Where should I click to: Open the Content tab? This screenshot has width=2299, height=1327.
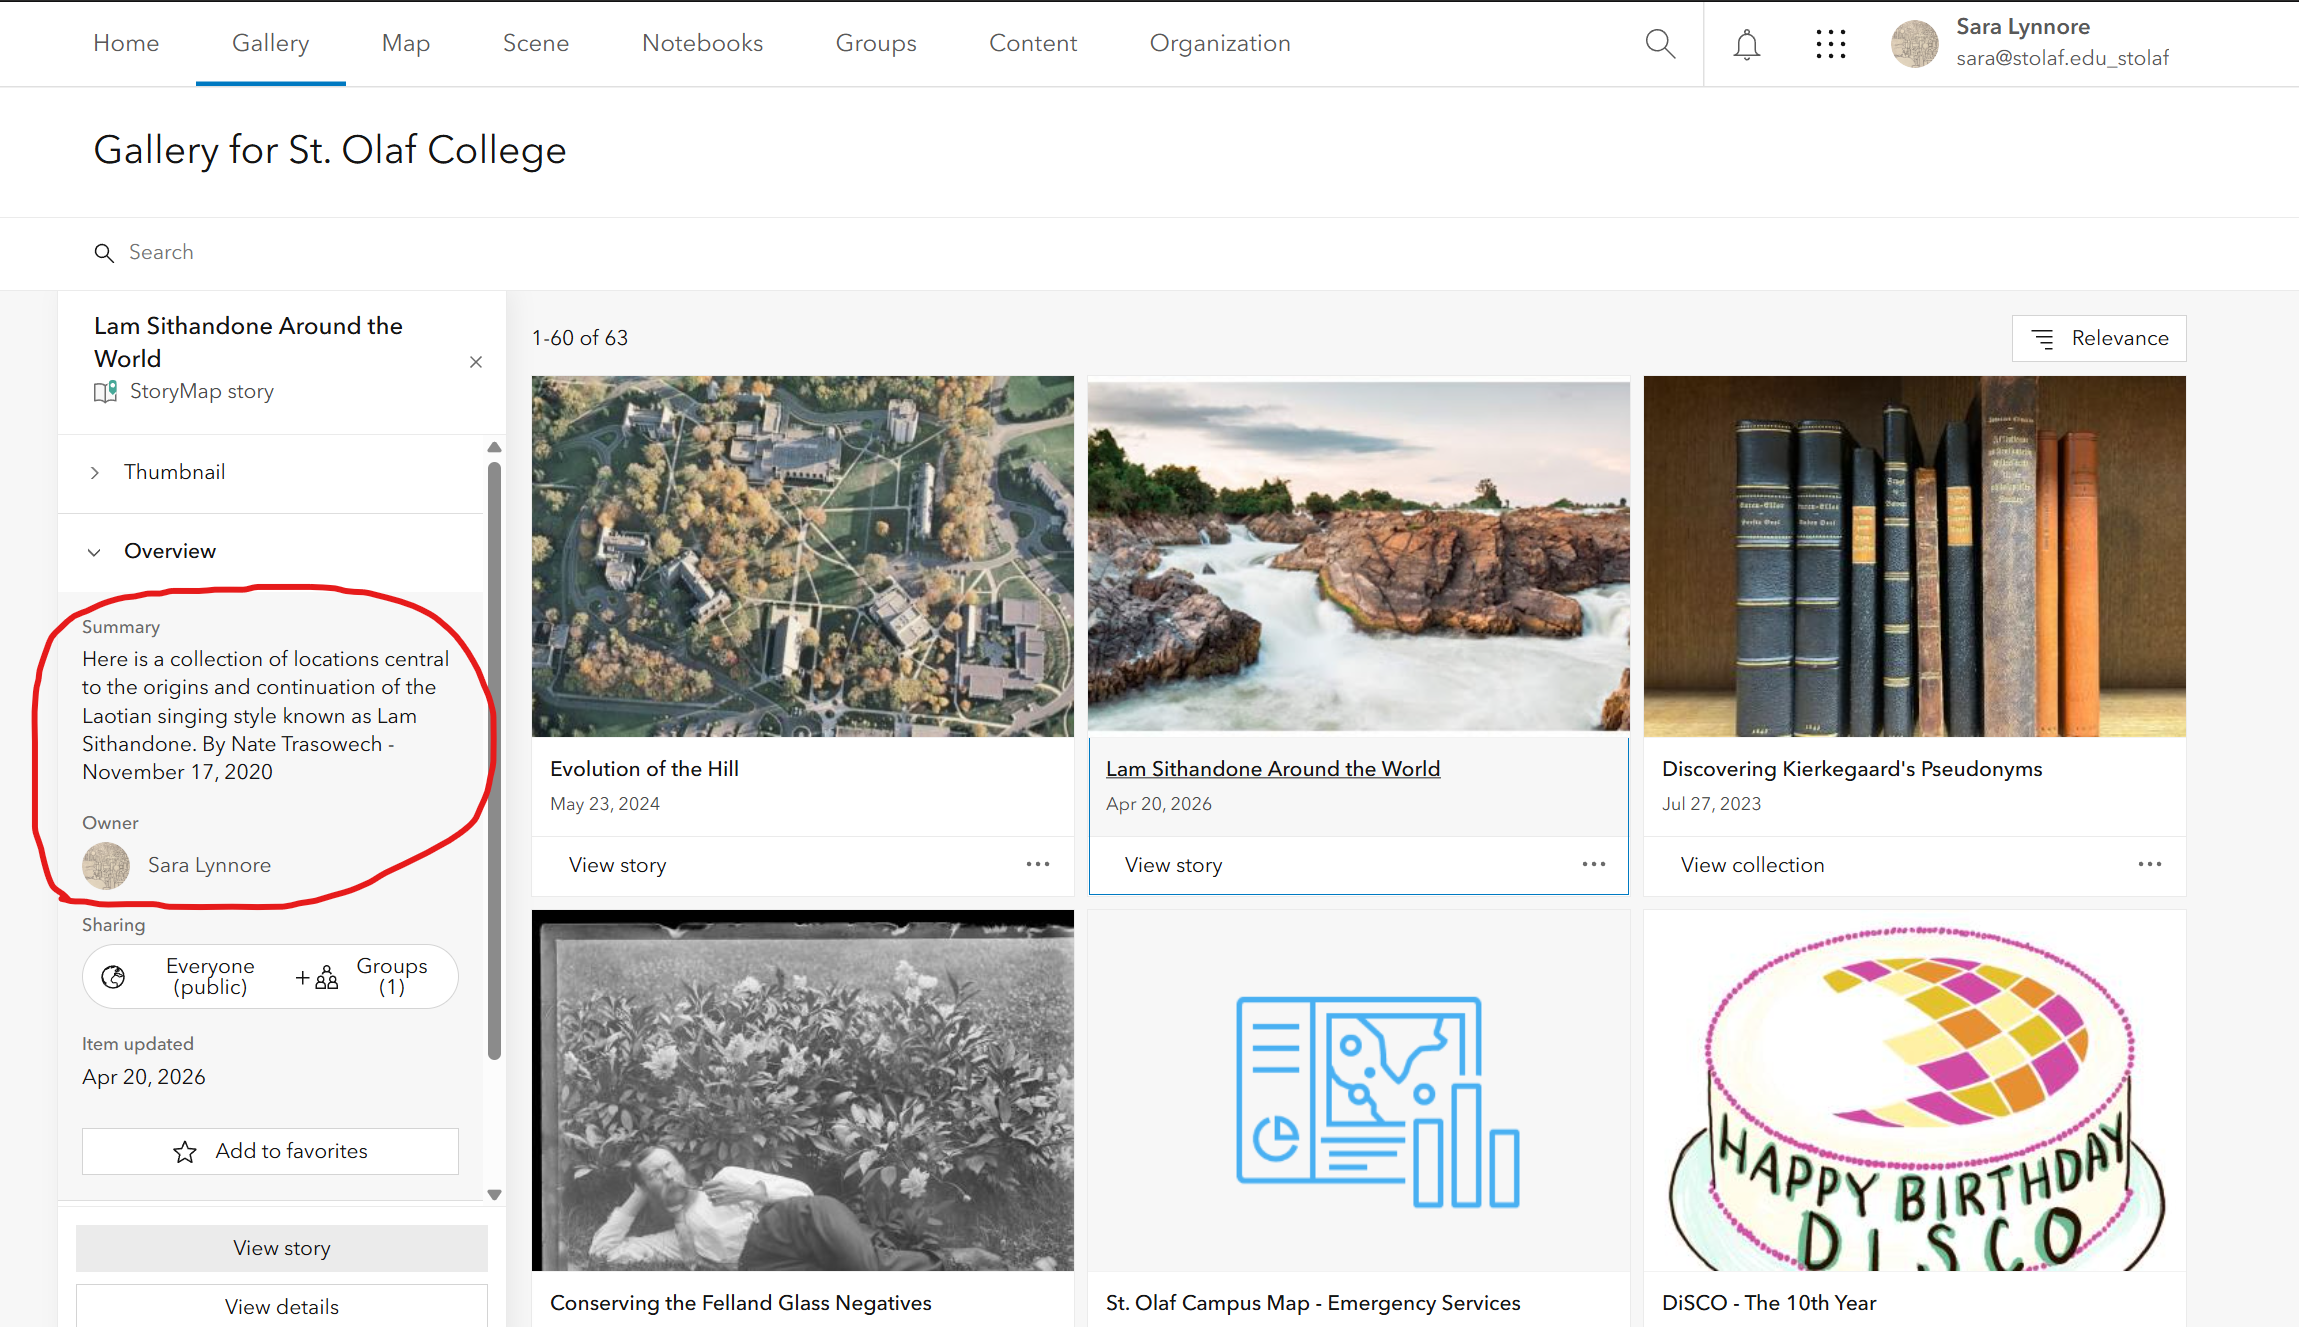point(1033,43)
